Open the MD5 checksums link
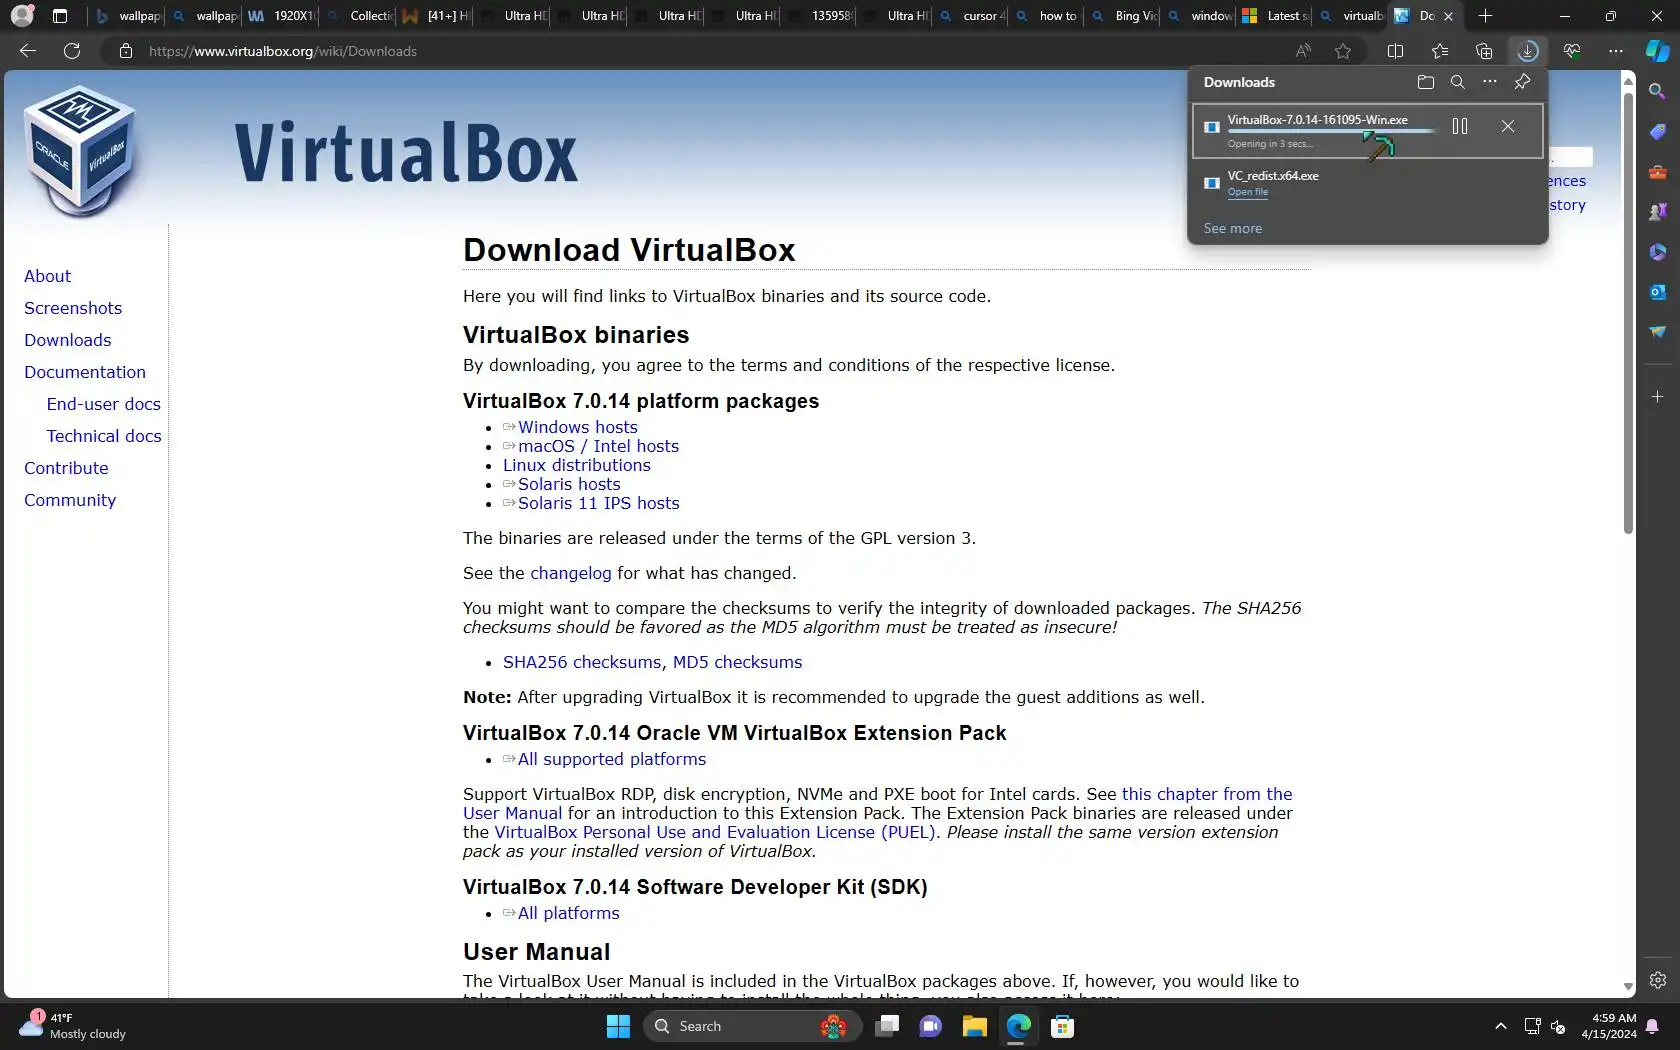 click(737, 662)
